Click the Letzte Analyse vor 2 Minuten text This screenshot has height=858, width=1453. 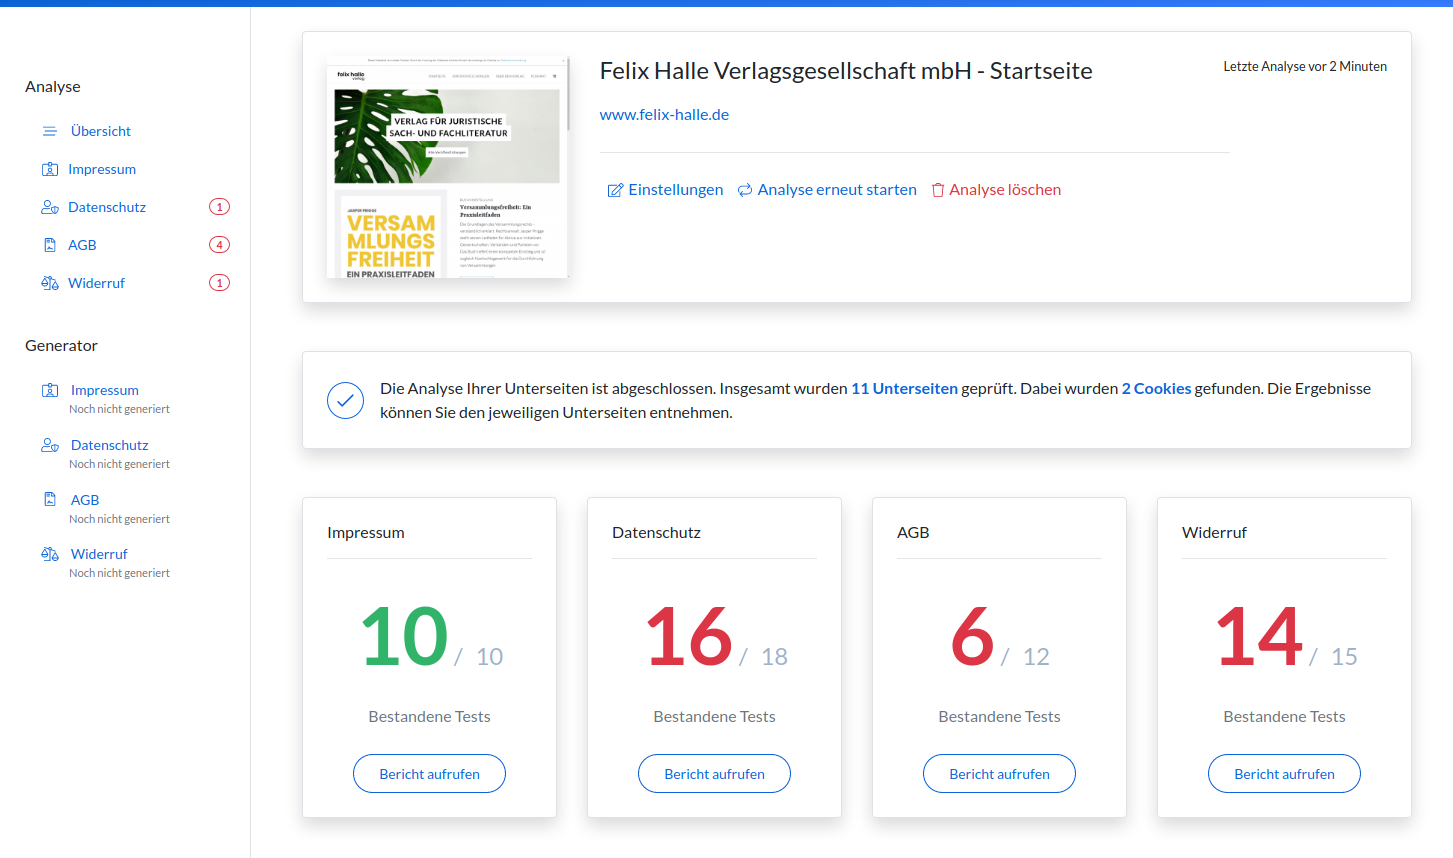(1305, 67)
